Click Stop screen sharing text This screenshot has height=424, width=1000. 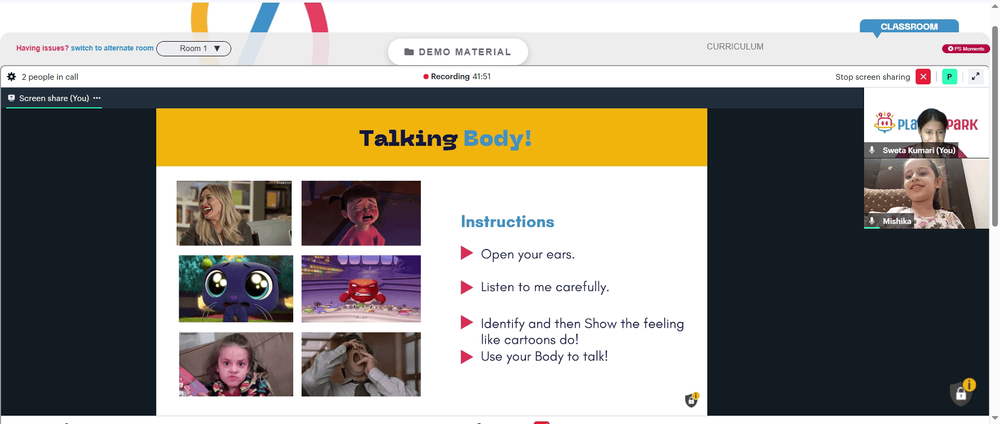(872, 77)
